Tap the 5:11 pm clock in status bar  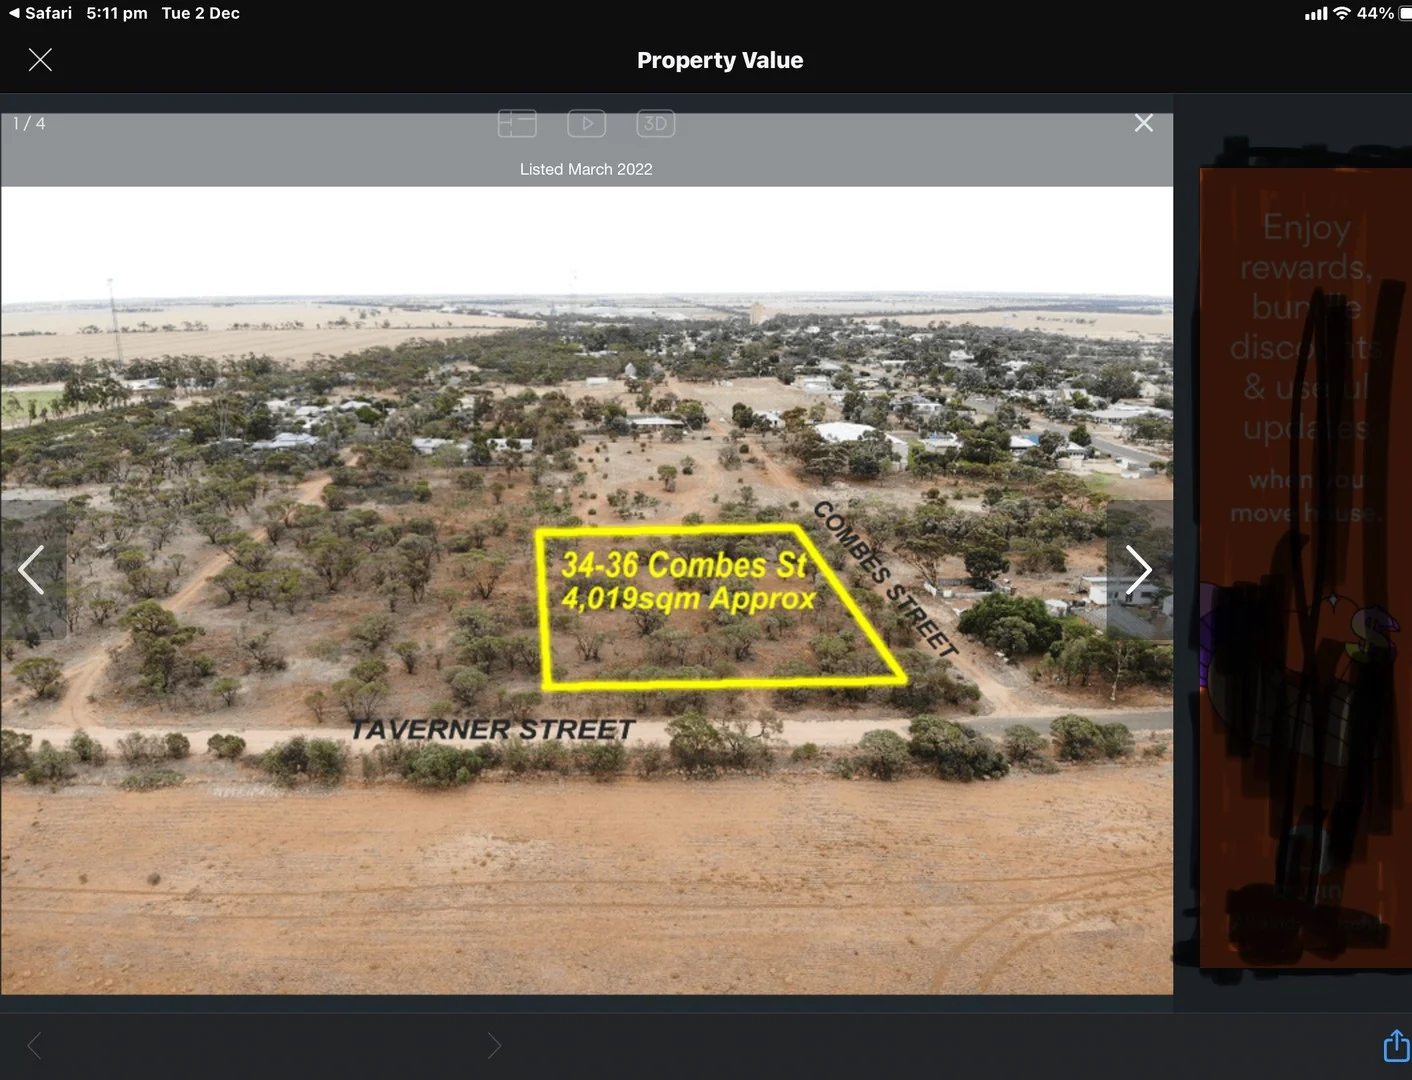[117, 13]
